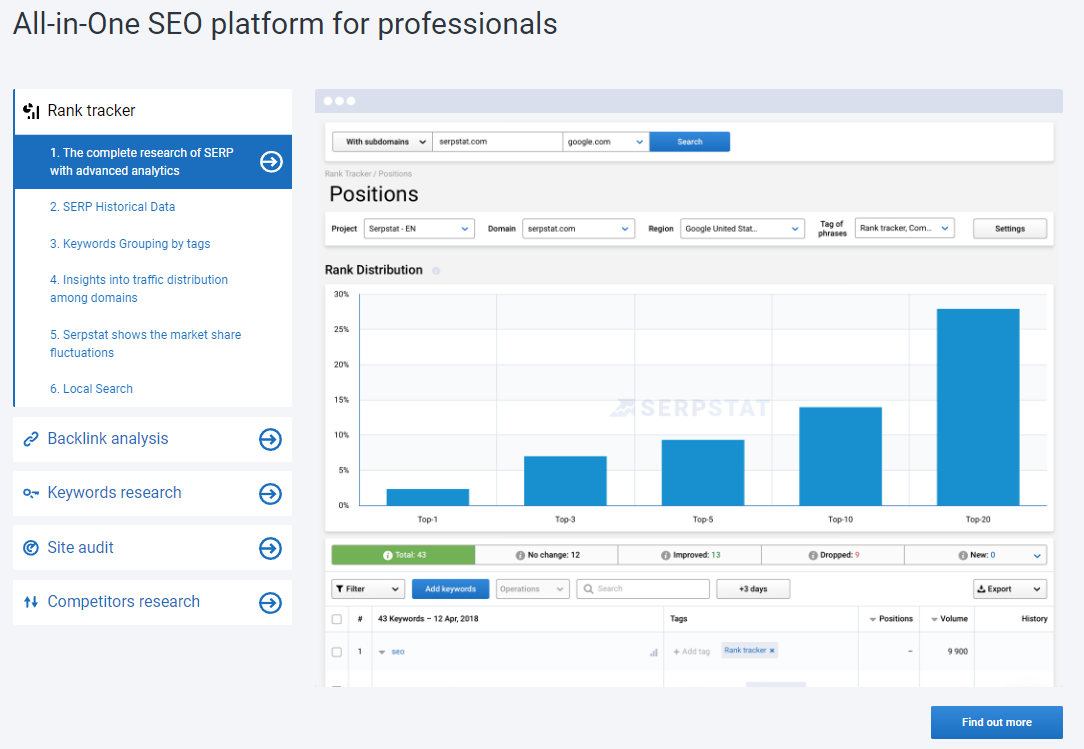Toggle the Improved: 13 status filter

[689, 554]
